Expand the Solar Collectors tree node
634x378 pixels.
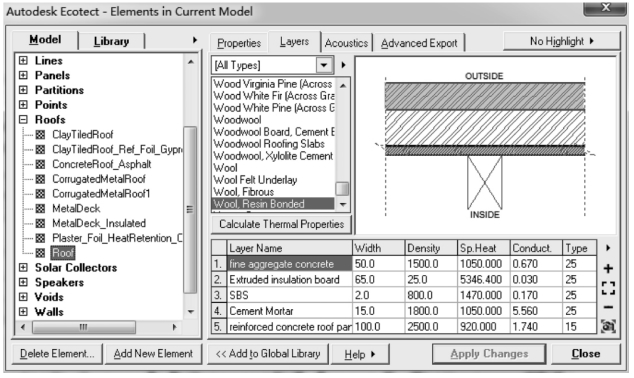point(23,268)
